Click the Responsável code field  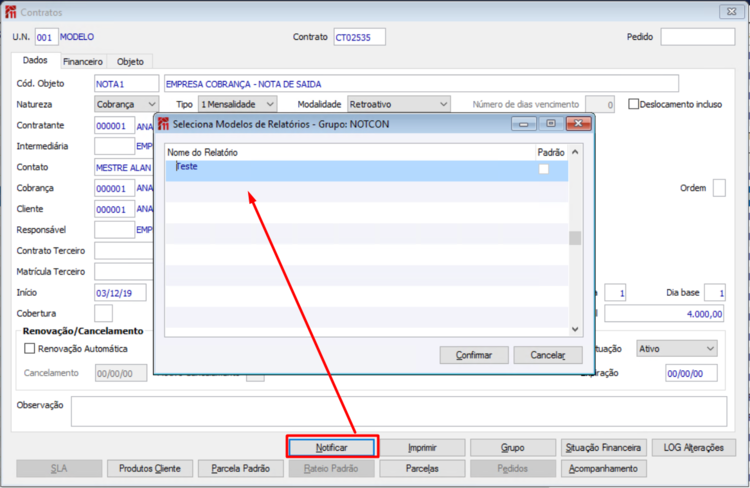click(x=114, y=230)
